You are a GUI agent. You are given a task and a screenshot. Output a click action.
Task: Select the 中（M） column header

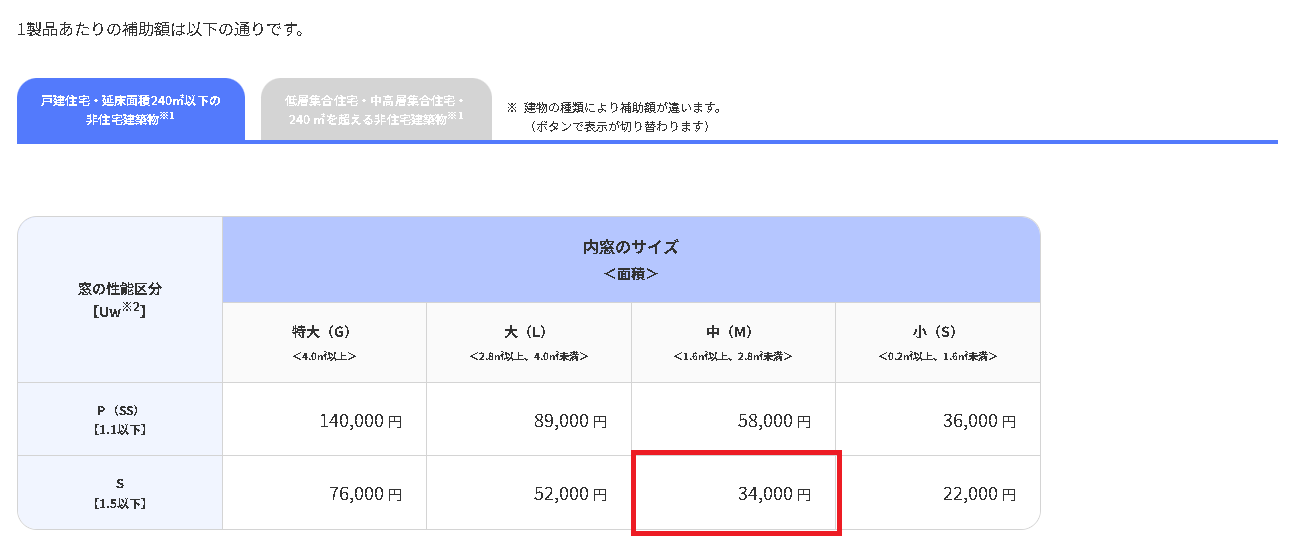click(x=733, y=342)
